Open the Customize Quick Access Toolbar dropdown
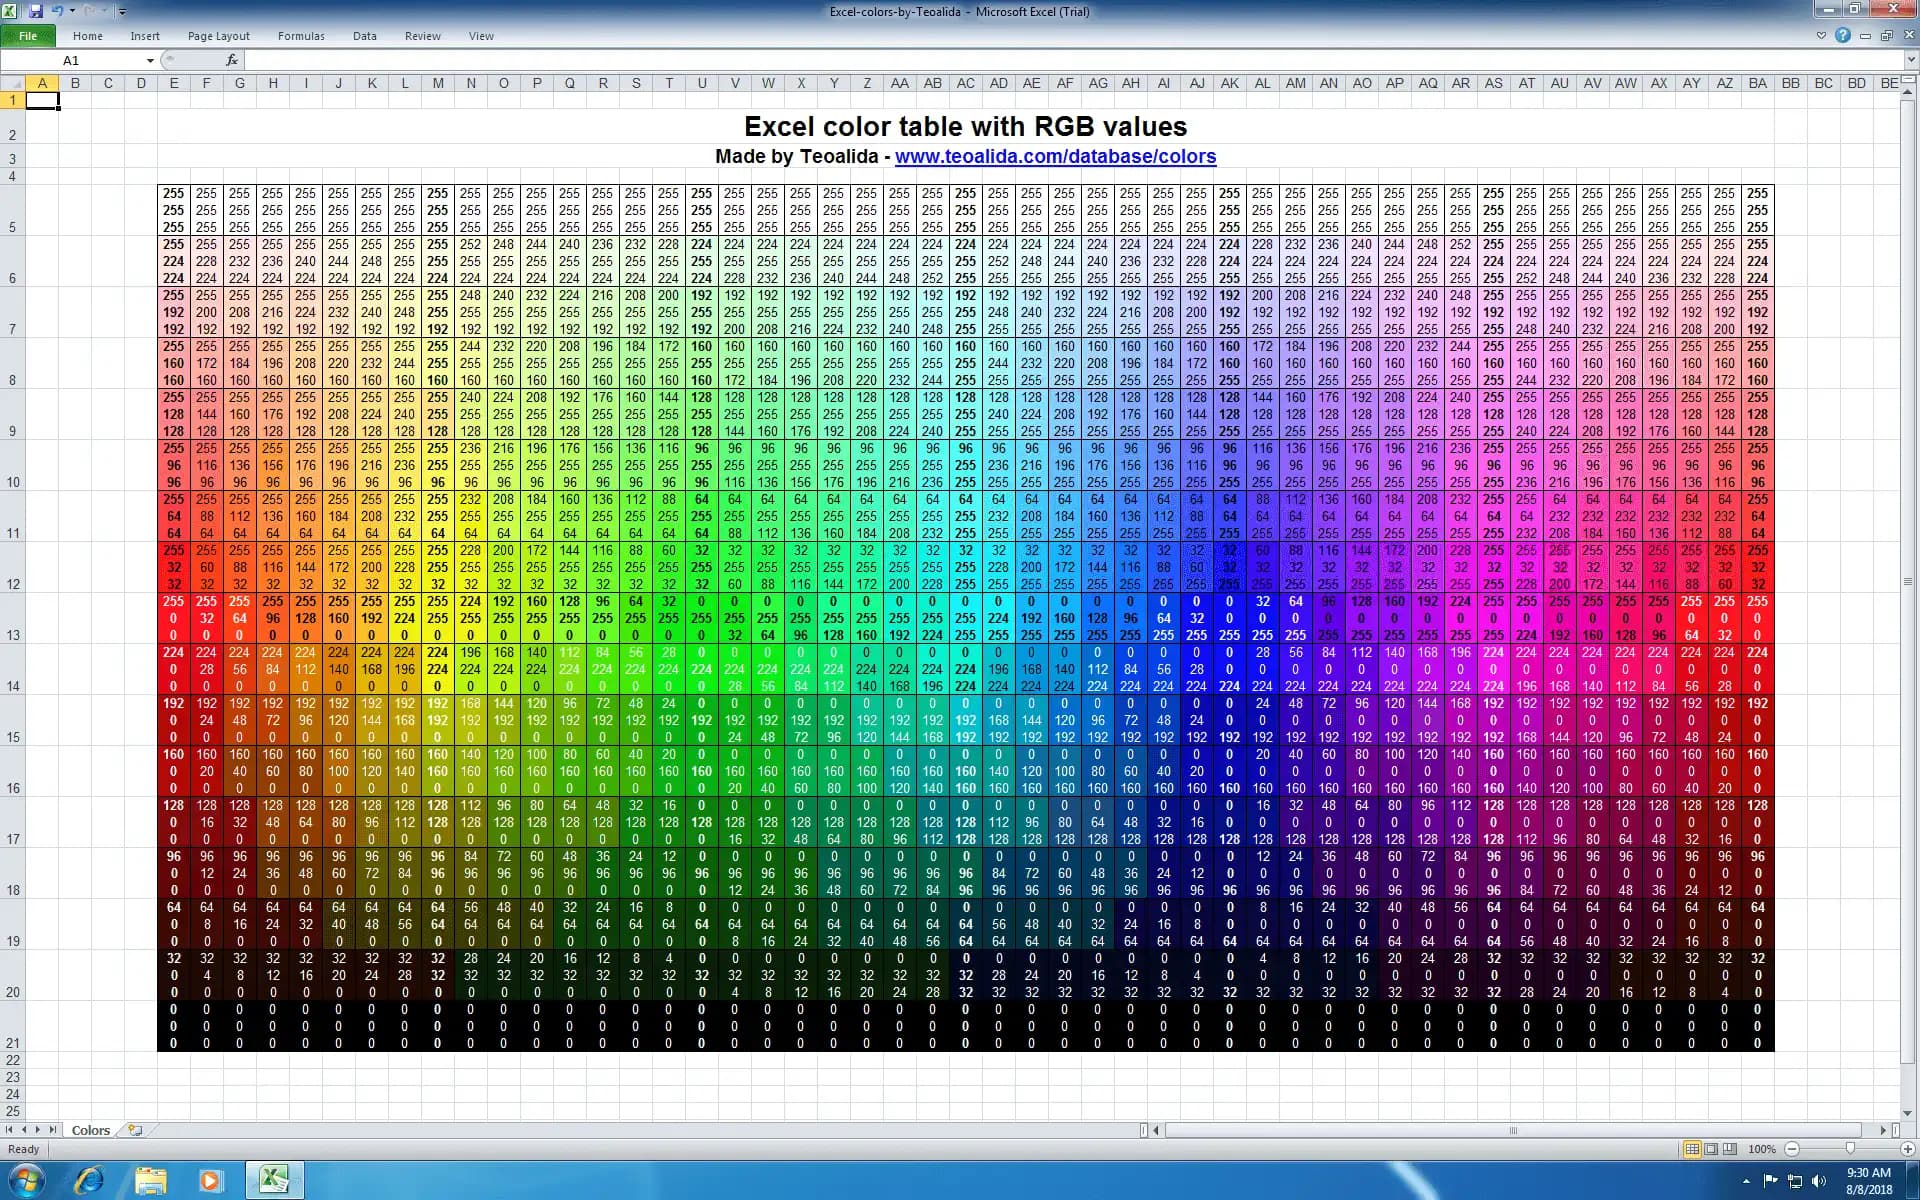 (122, 12)
